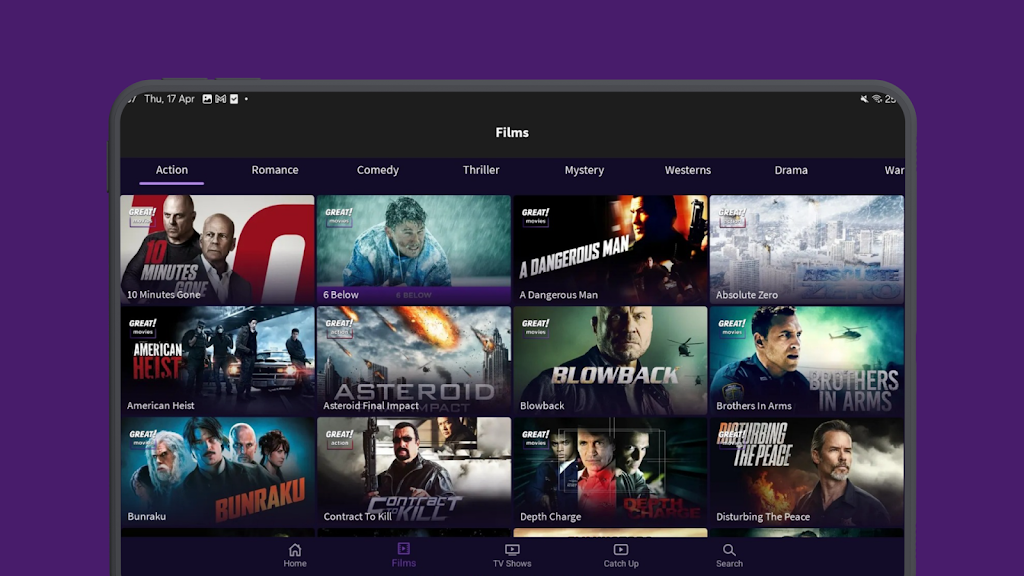The width and height of the screenshot is (1024, 576).
Task: Tap the muted sound status bar icon
Action: [864, 99]
